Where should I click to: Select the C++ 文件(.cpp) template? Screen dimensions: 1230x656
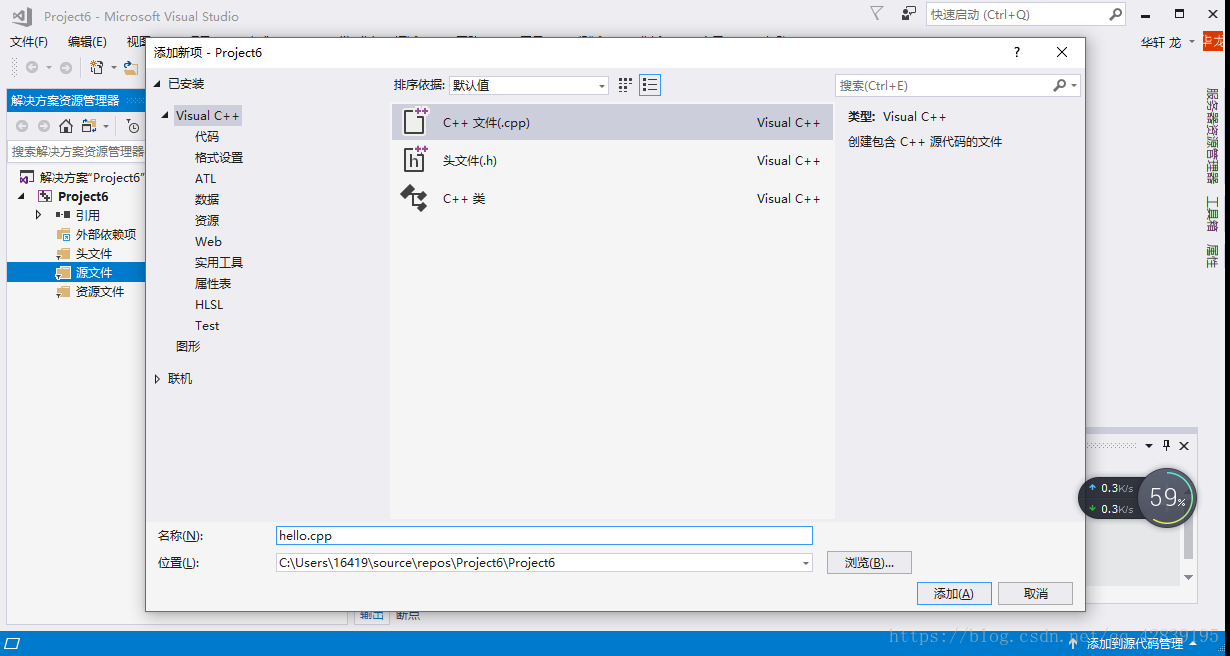[612, 123]
